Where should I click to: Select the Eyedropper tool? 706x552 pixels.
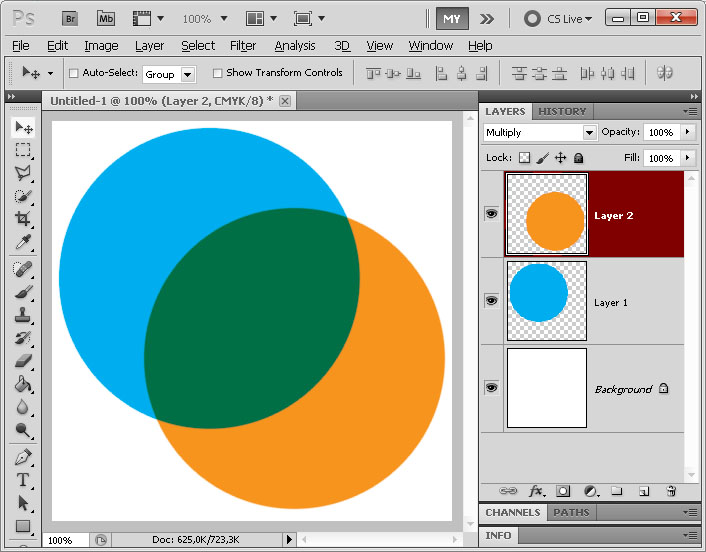[23, 242]
